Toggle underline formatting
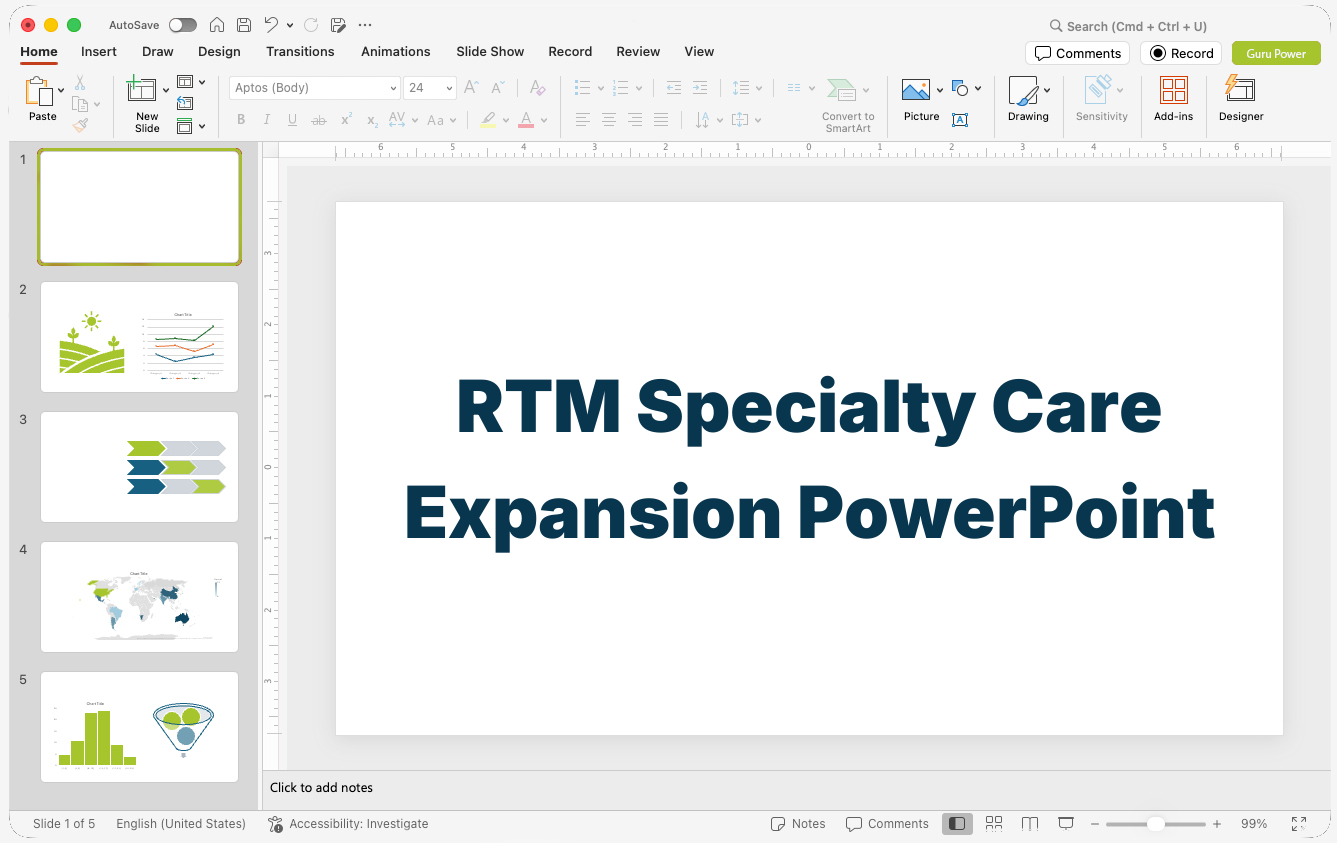This screenshot has width=1337, height=843. click(293, 120)
